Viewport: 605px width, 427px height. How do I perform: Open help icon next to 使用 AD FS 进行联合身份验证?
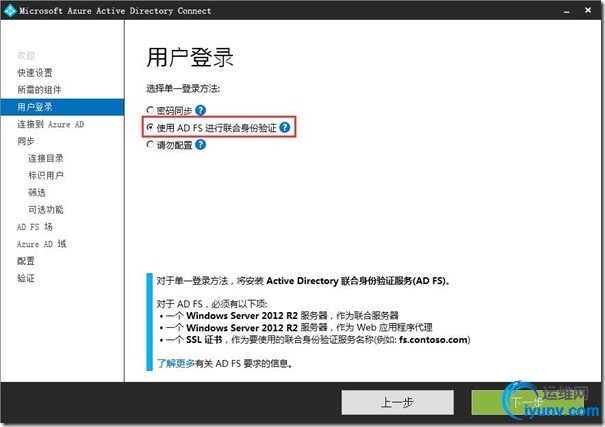point(285,127)
